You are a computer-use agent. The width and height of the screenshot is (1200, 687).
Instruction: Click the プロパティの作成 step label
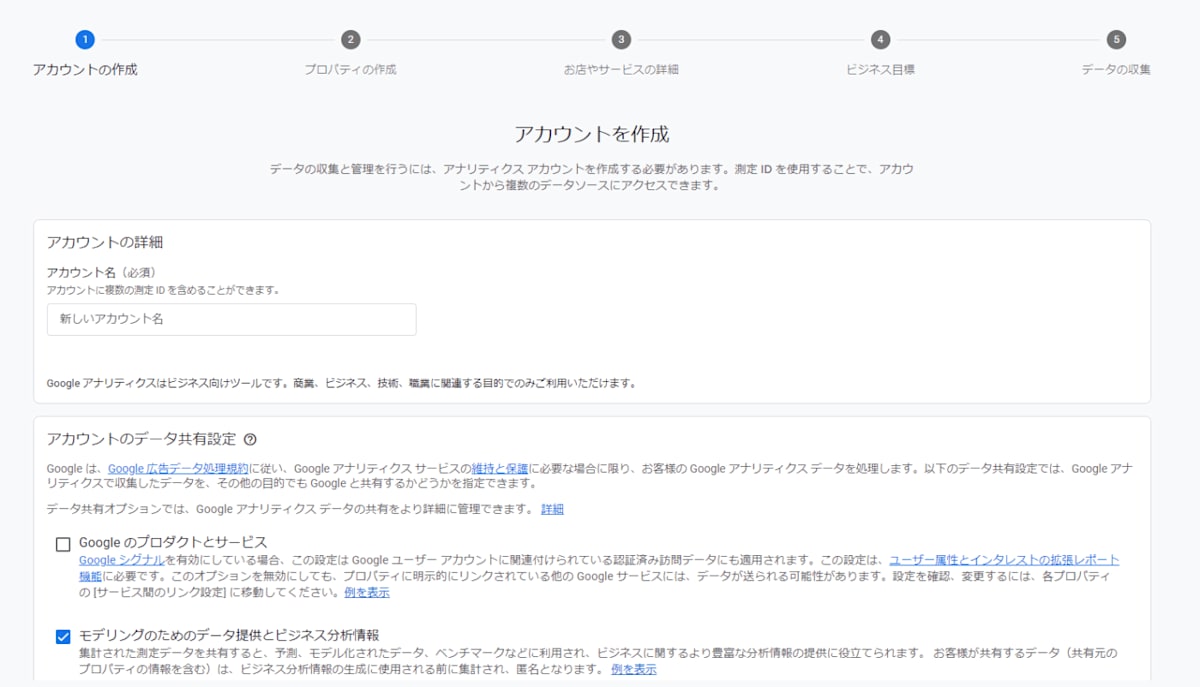click(x=350, y=70)
